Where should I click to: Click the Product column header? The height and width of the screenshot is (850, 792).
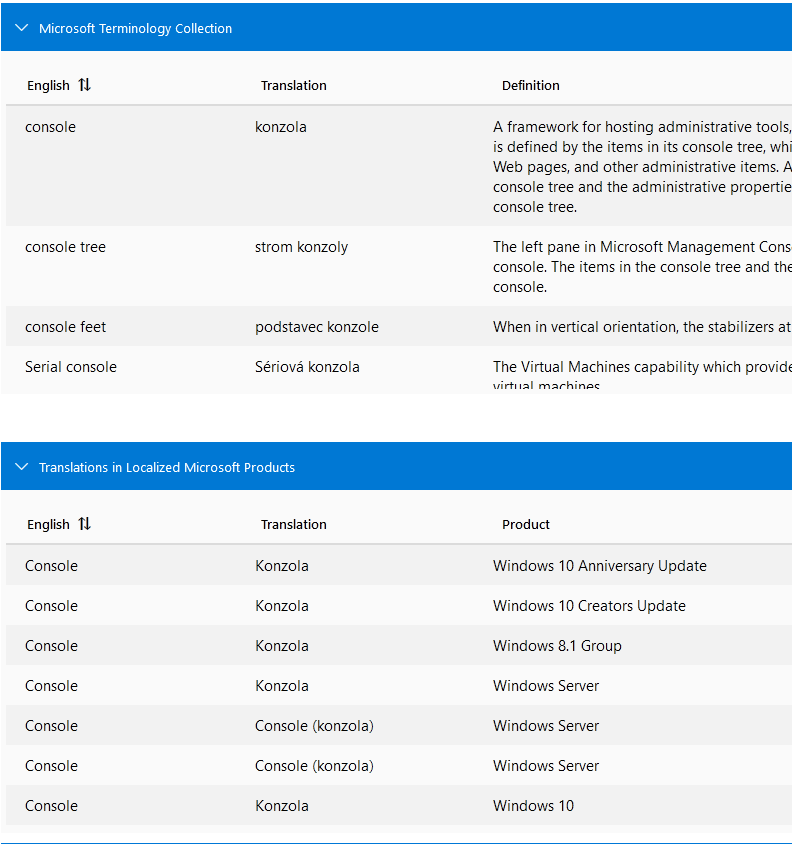(525, 525)
